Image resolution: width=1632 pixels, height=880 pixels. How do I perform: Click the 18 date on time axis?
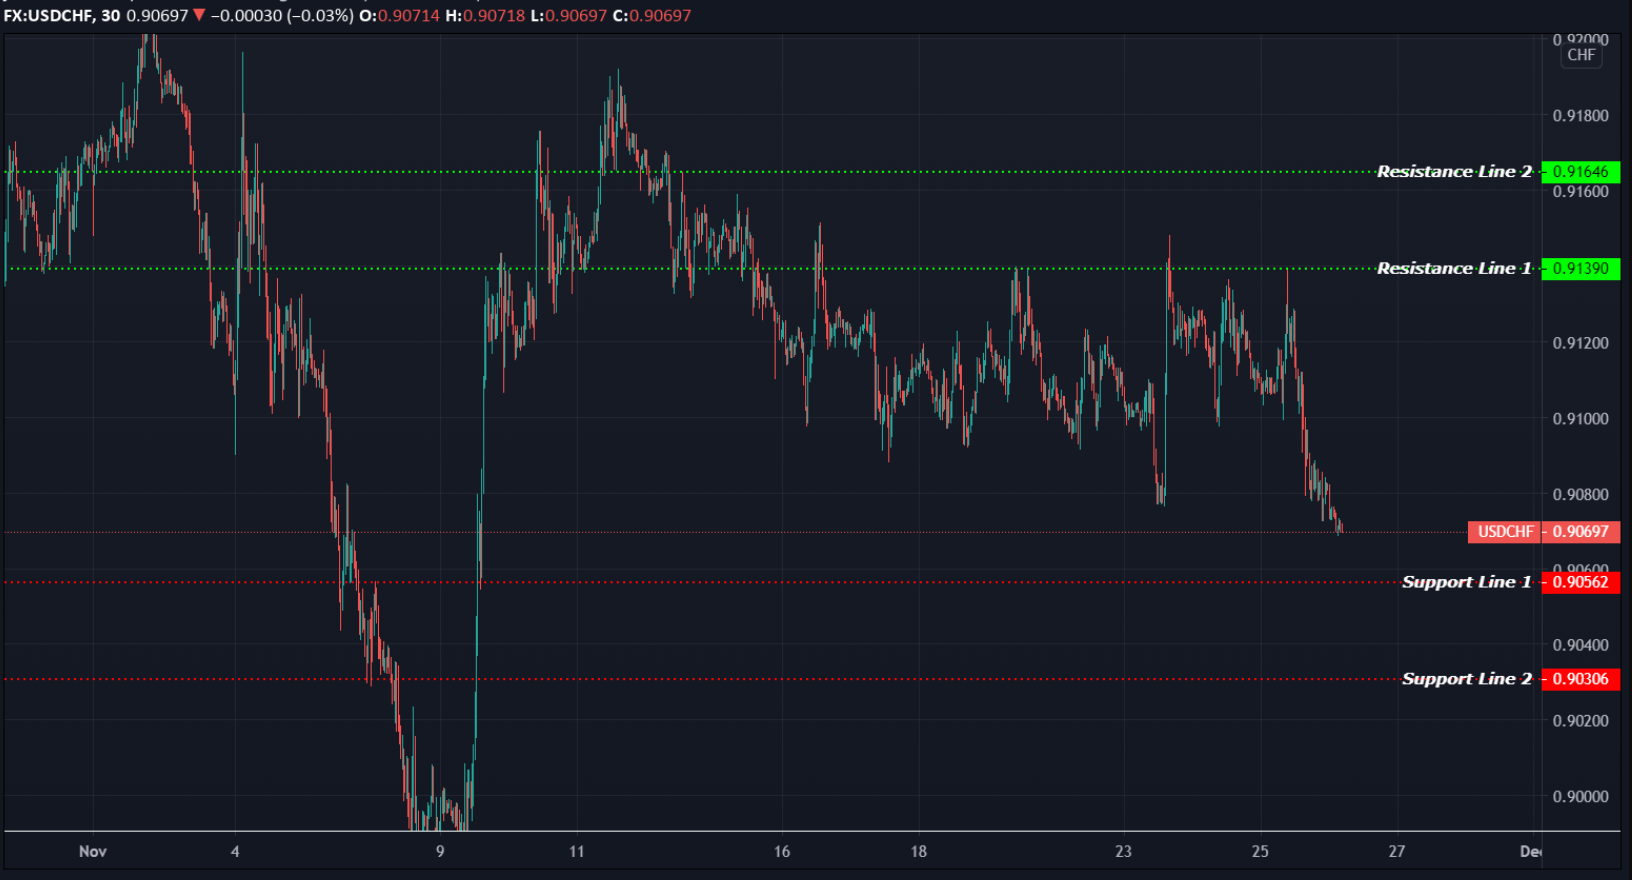[x=918, y=852]
